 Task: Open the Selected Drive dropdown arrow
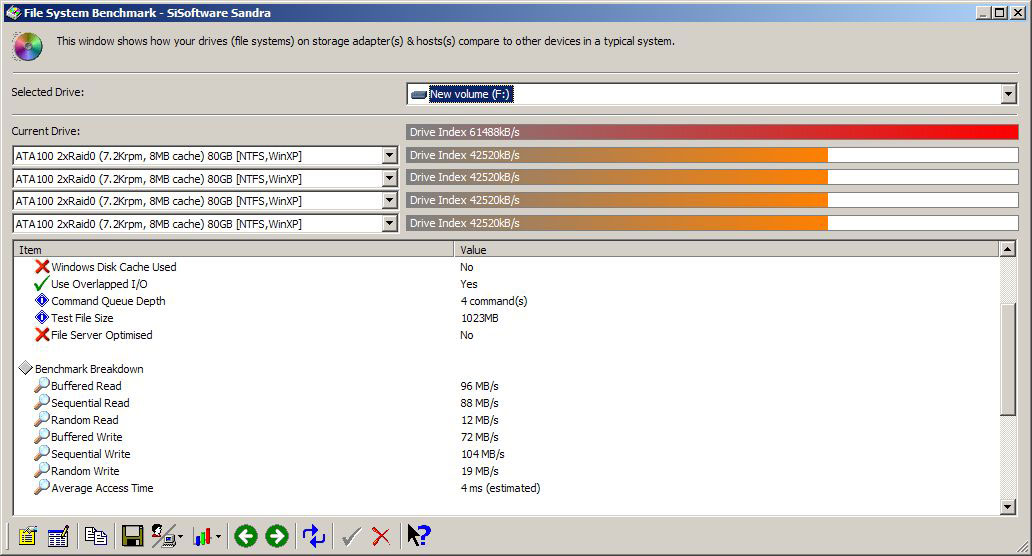[1008, 94]
